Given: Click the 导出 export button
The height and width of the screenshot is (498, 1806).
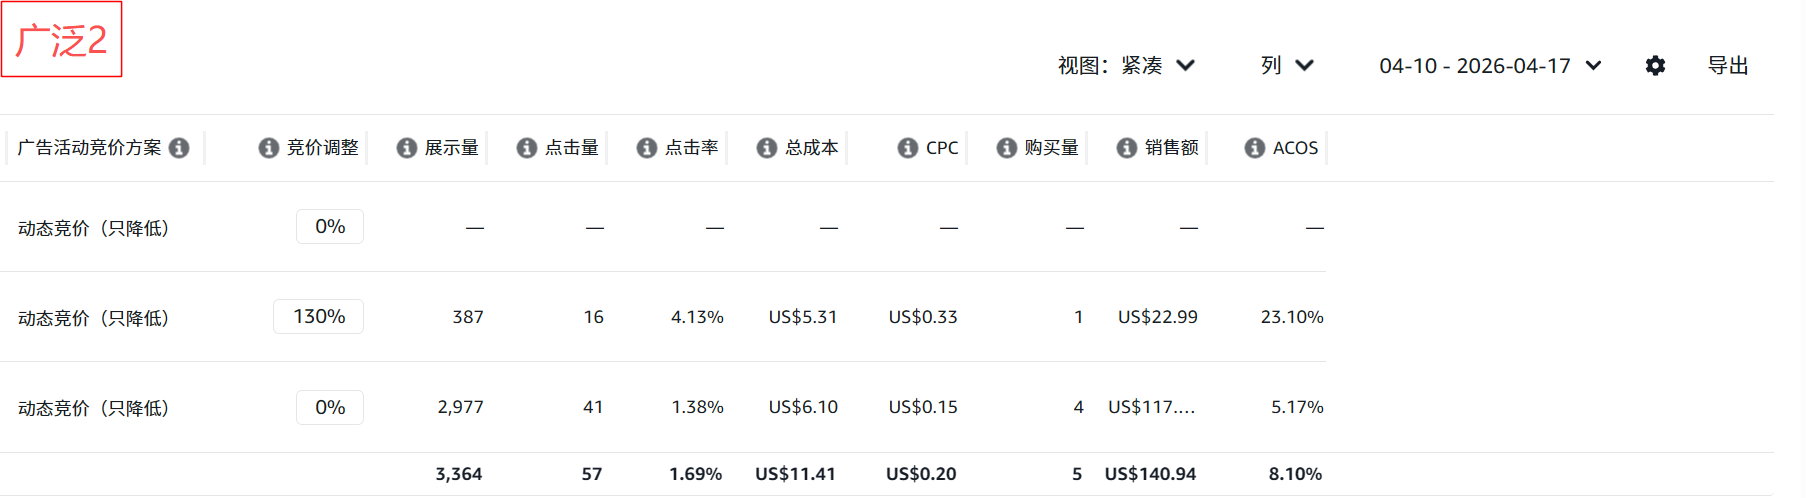Looking at the screenshot, I should click(x=1727, y=66).
